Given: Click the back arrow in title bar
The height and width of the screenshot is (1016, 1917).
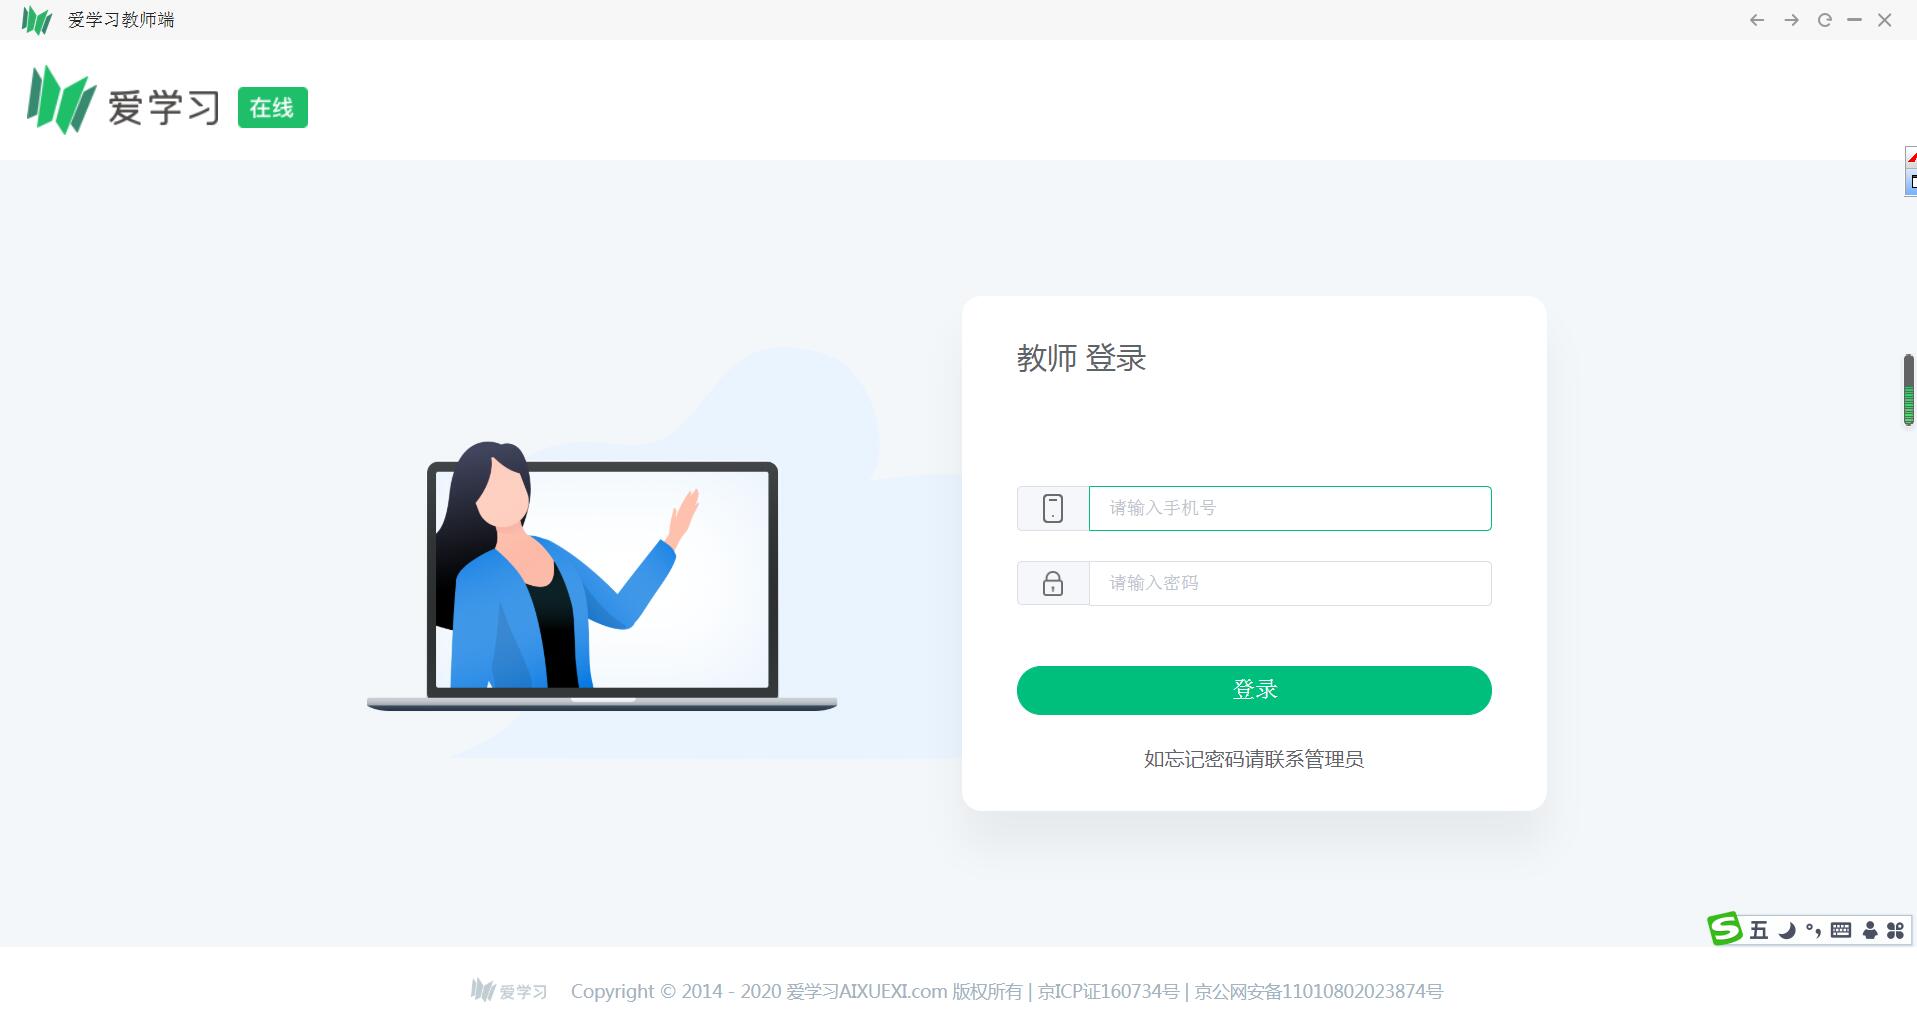Looking at the screenshot, I should coord(1757,20).
